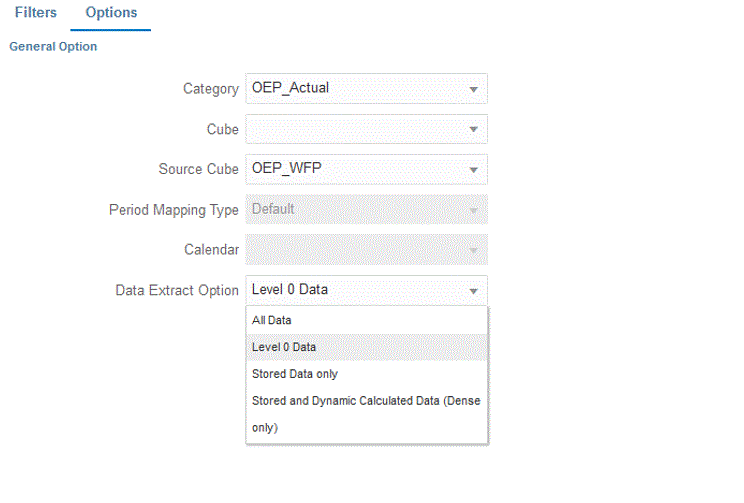Choose All Data from the list

(272, 320)
